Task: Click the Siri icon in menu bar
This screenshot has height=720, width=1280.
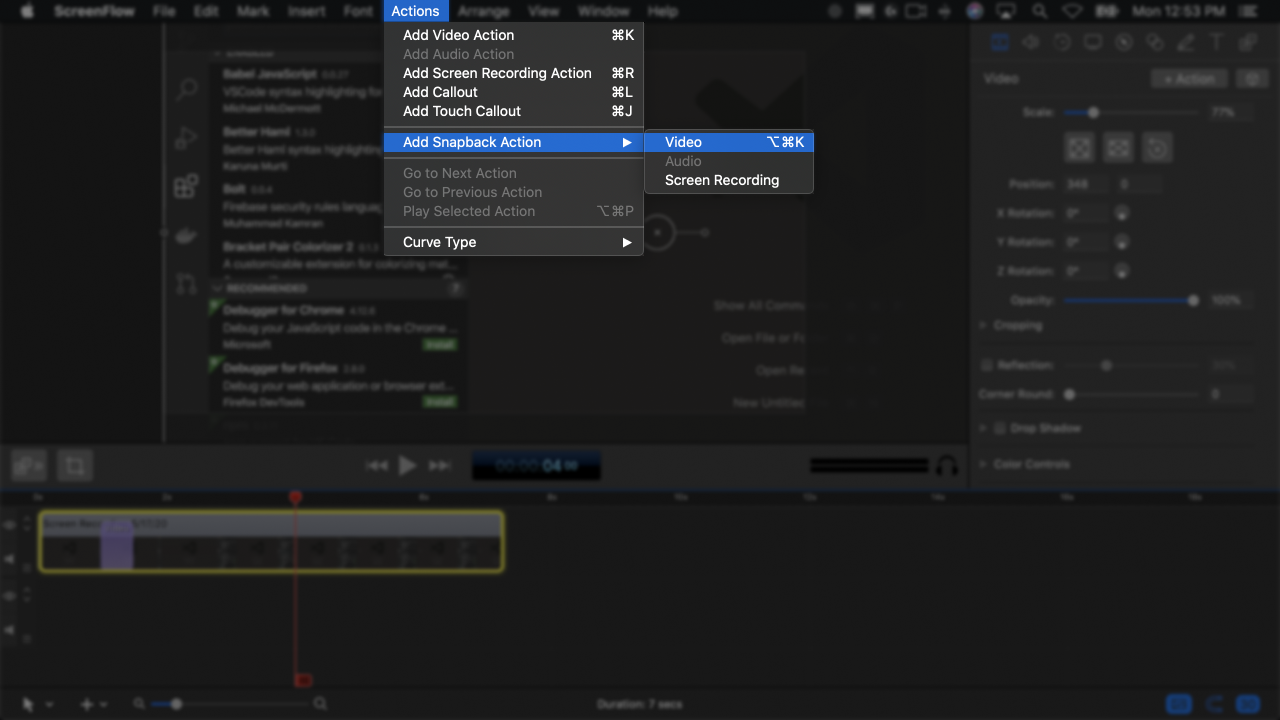Action: point(976,11)
